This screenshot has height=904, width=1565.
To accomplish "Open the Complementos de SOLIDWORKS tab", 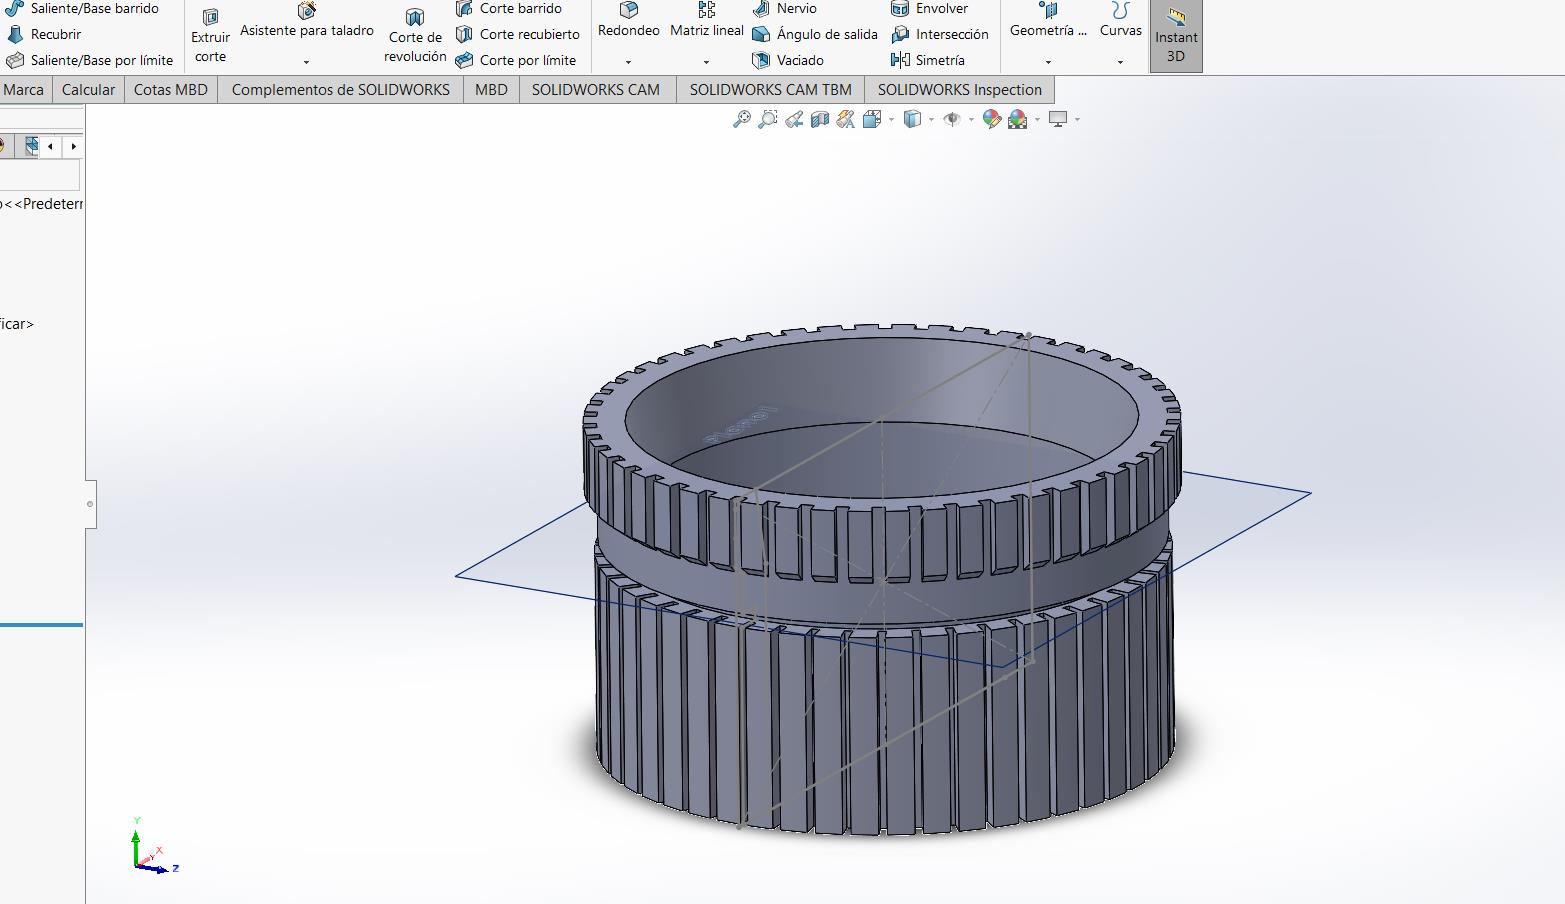I will click(x=340, y=90).
